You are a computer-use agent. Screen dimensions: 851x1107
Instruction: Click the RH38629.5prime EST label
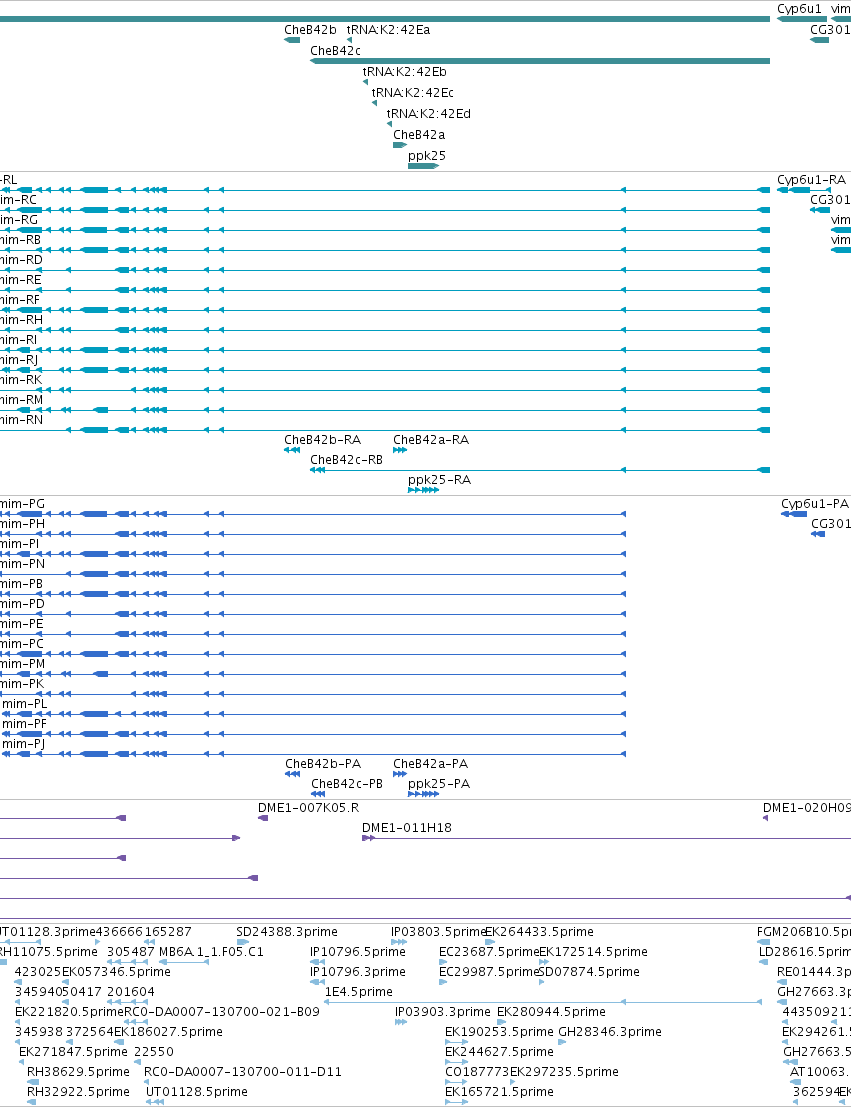[x=78, y=1072]
